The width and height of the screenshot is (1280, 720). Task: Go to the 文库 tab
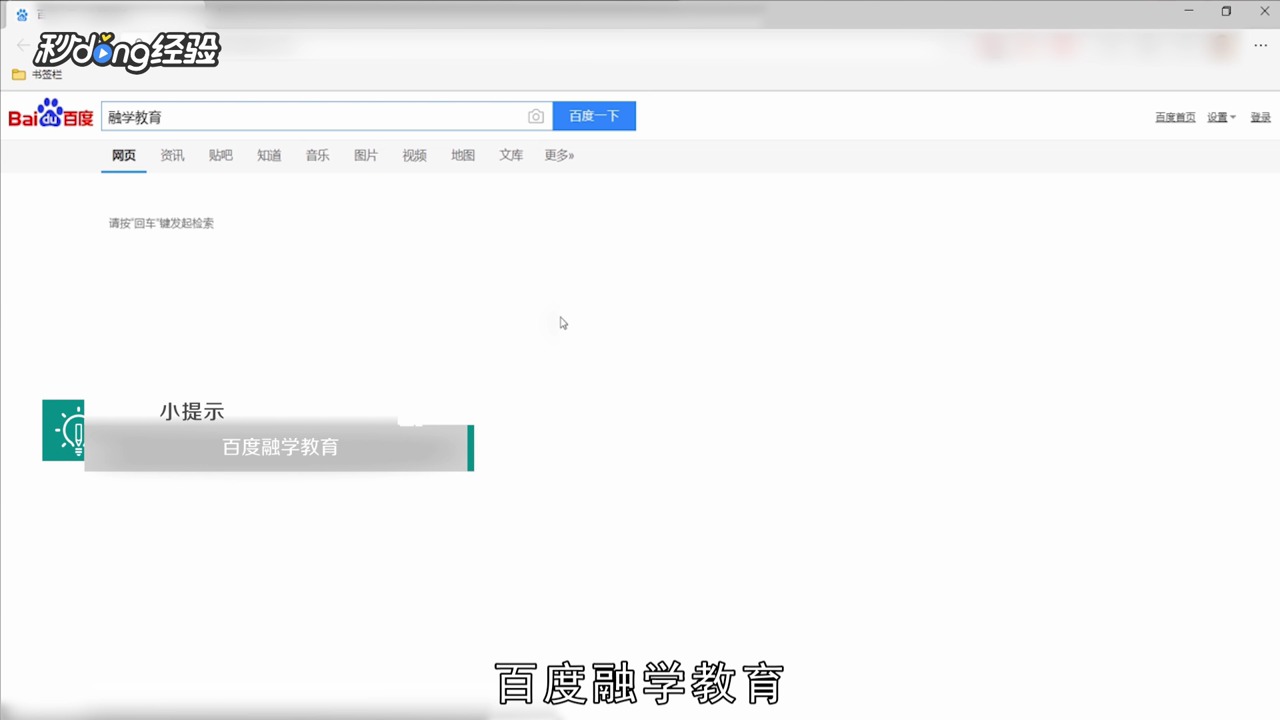(x=511, y=155)
